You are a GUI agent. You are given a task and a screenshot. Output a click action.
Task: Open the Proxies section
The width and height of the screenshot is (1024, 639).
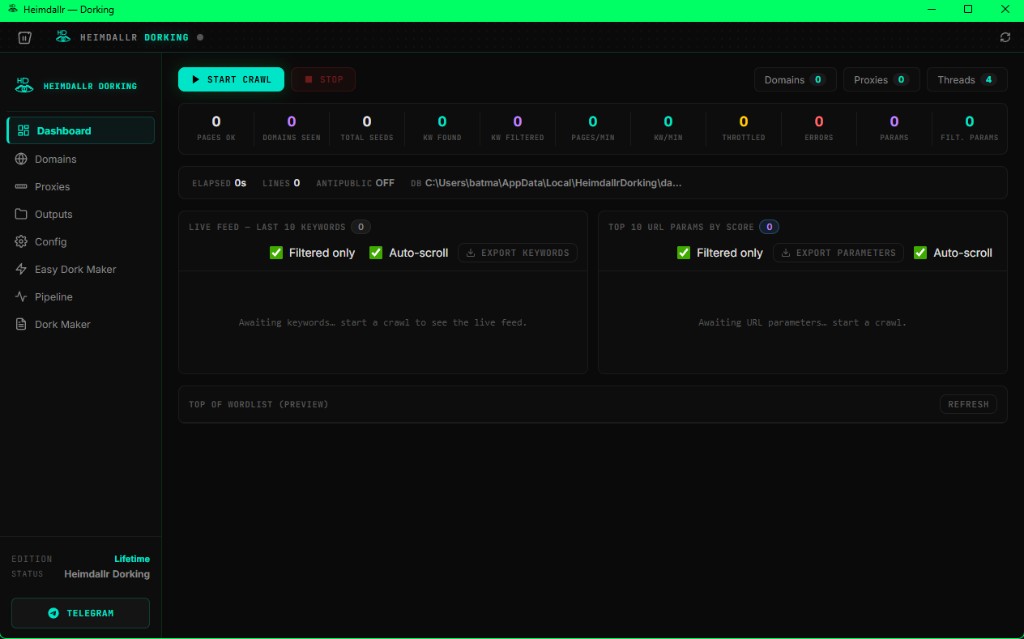click(80, 186)
